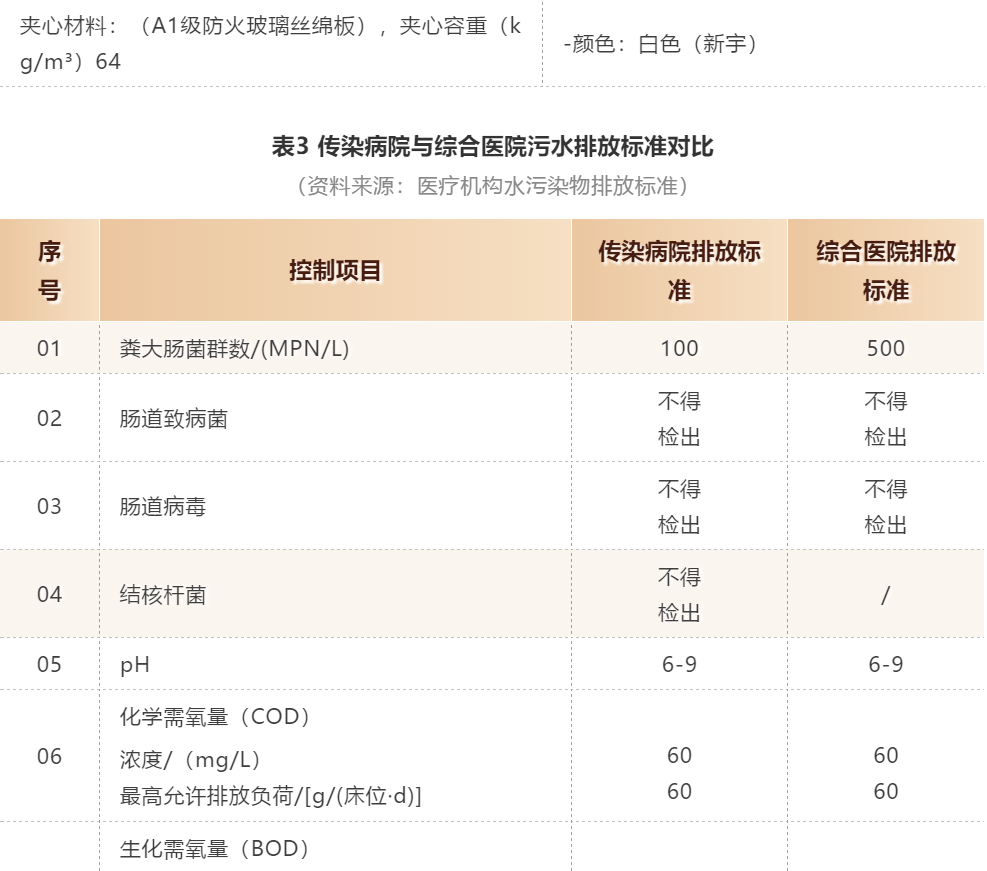987x871 pixels.
Task: Click the 颜色：白色（新宇）text
Action: tap(661, 44)
